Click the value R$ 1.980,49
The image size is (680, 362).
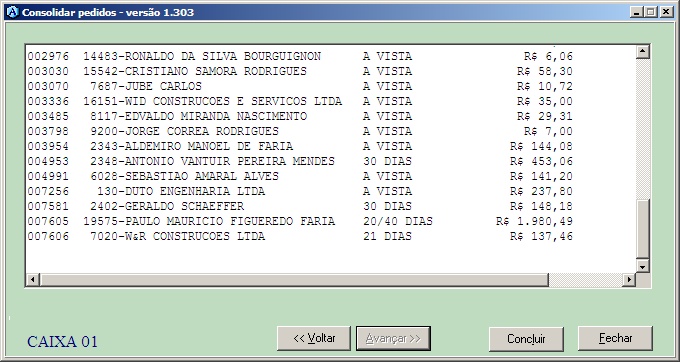click(534, 222)
